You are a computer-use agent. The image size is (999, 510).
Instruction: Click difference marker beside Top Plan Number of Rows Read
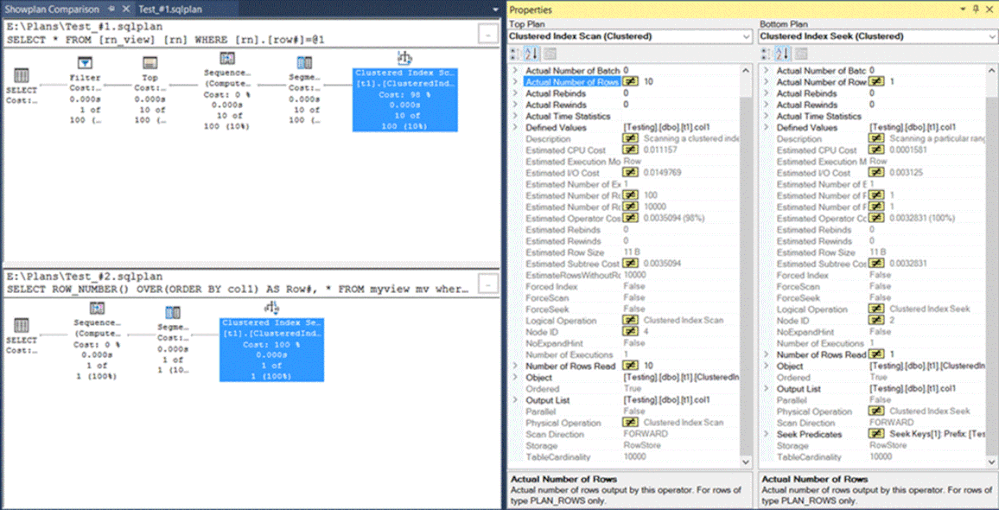pos(630,366)
